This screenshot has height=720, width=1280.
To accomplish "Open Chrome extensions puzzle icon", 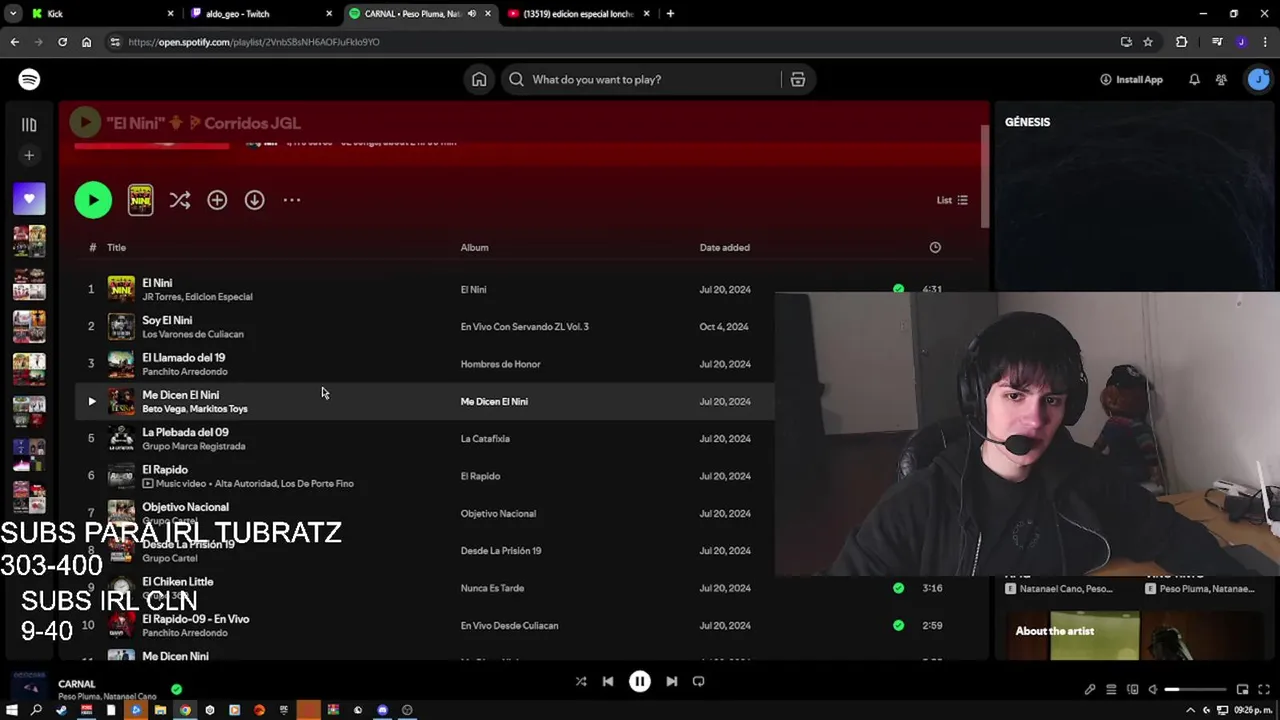I will coord(1182,42).
